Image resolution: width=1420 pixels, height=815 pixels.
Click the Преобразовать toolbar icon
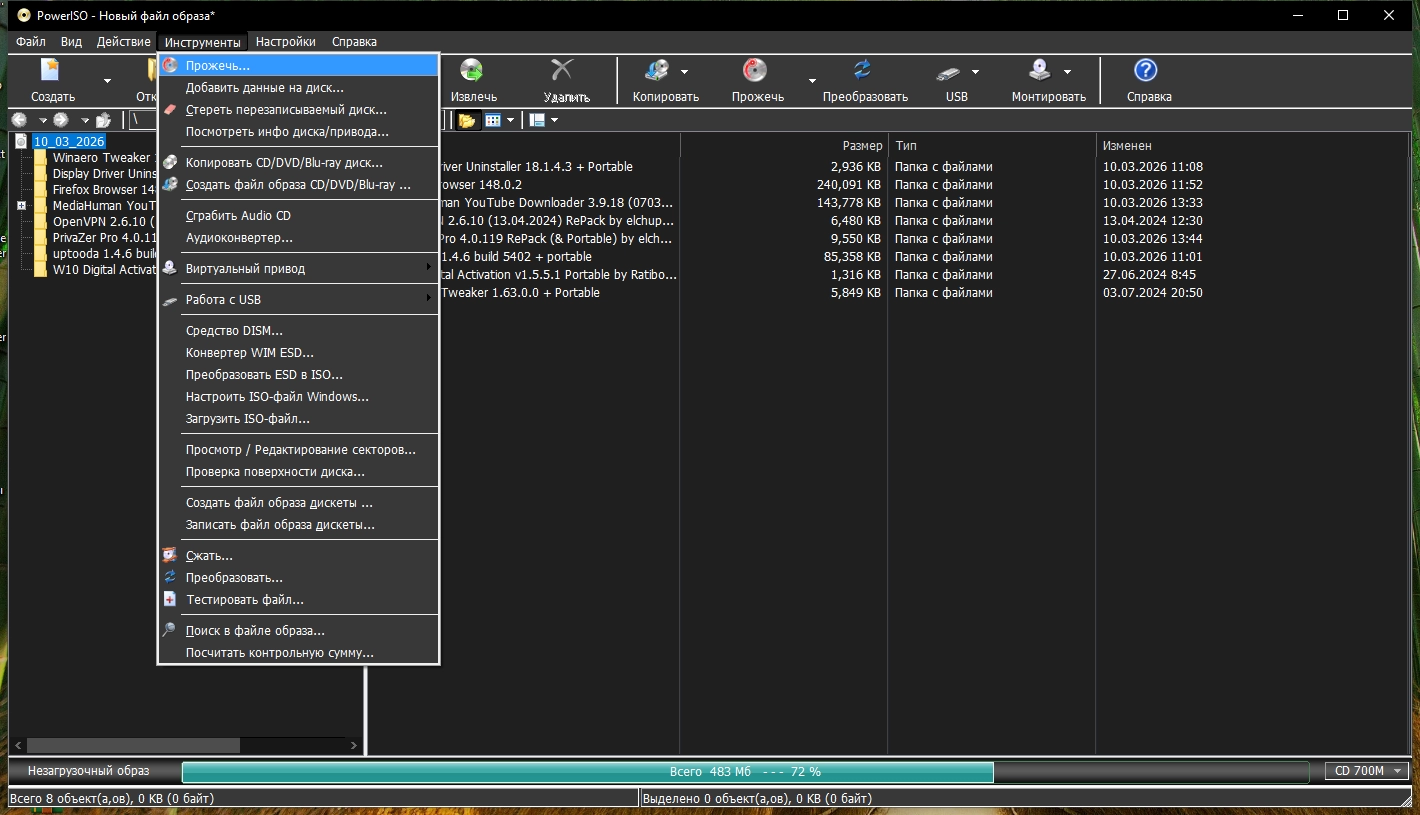(862, 71)
